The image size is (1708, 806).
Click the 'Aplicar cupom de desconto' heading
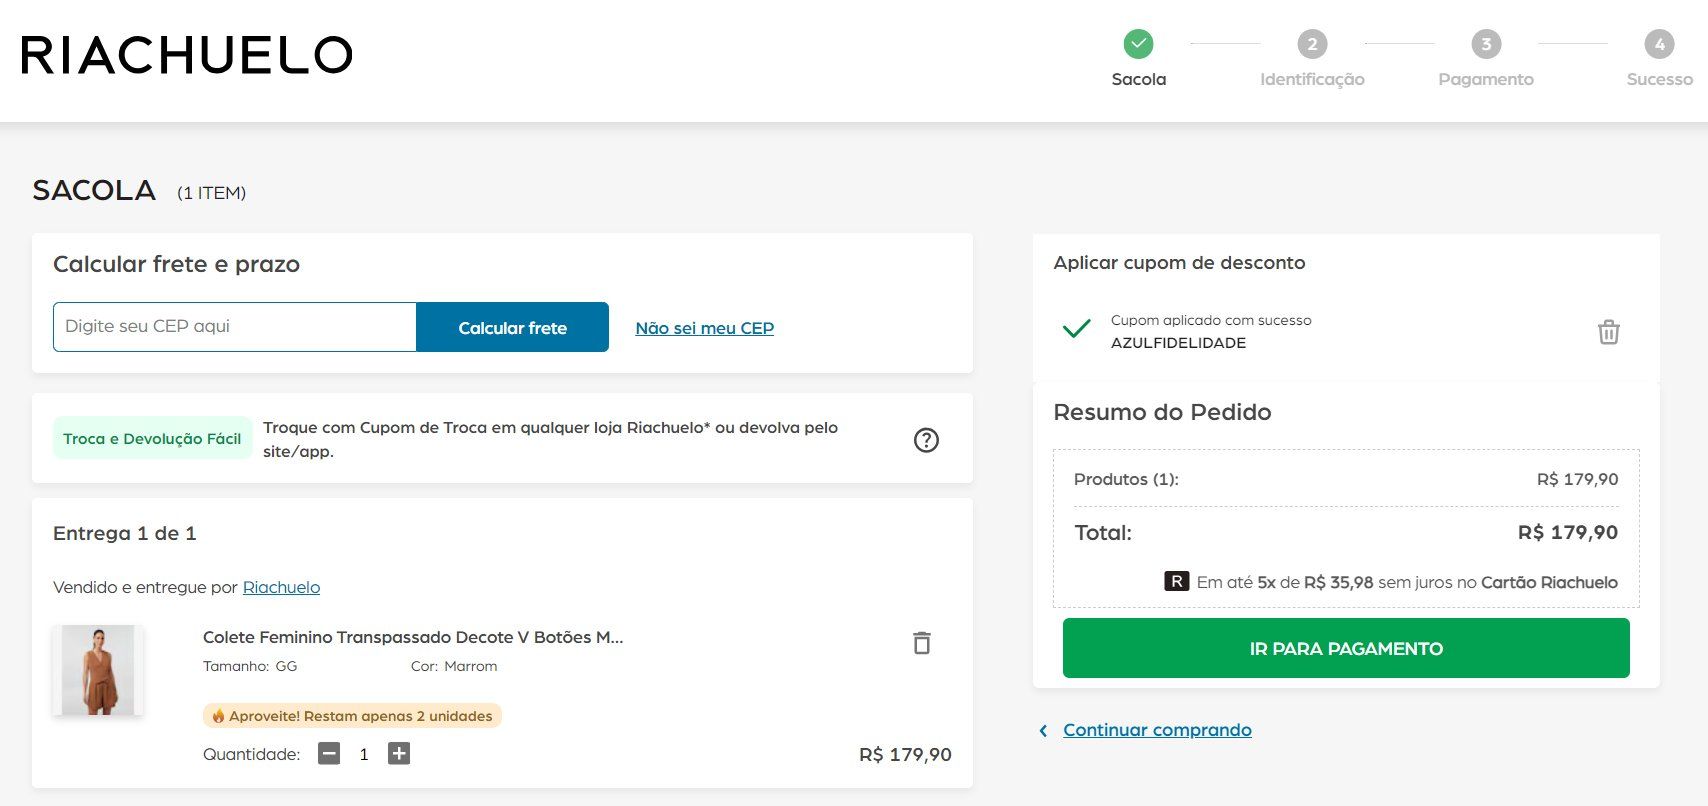tap(1179, 263)
